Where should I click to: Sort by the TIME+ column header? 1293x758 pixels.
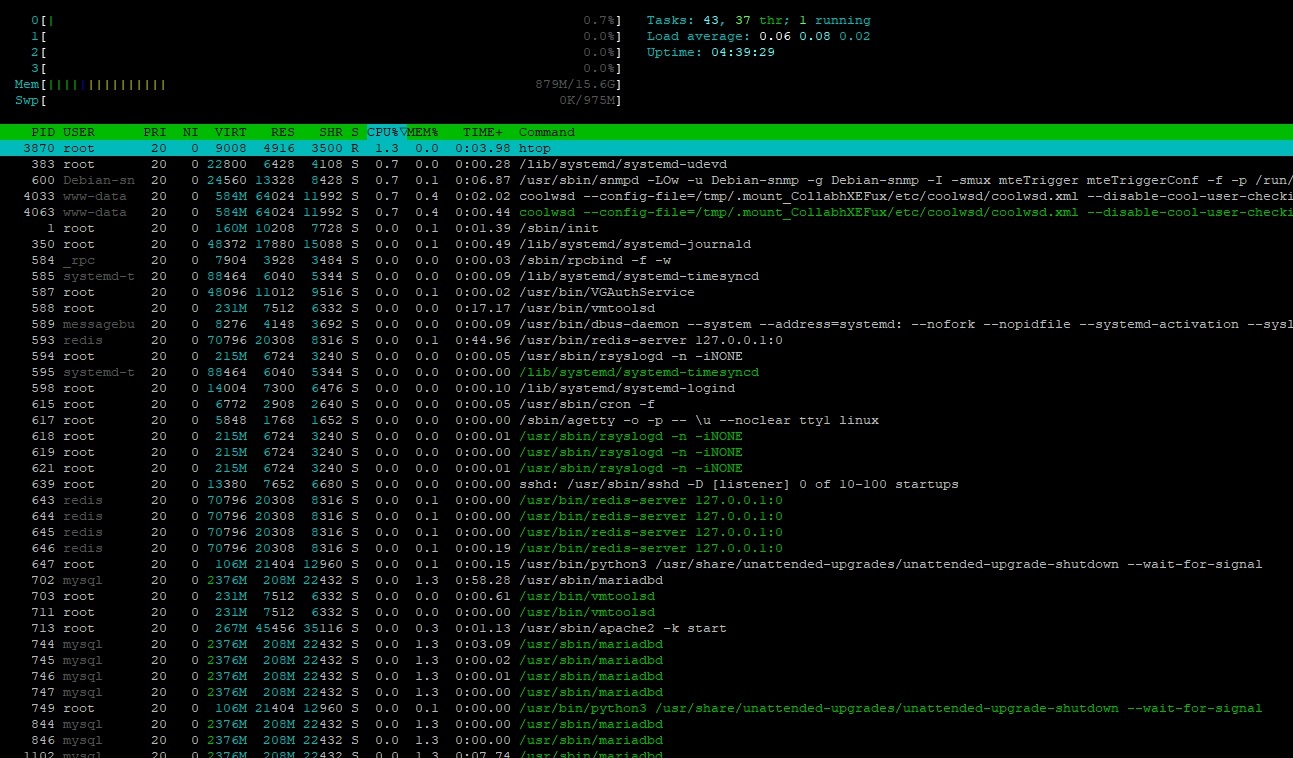point(483,132)
